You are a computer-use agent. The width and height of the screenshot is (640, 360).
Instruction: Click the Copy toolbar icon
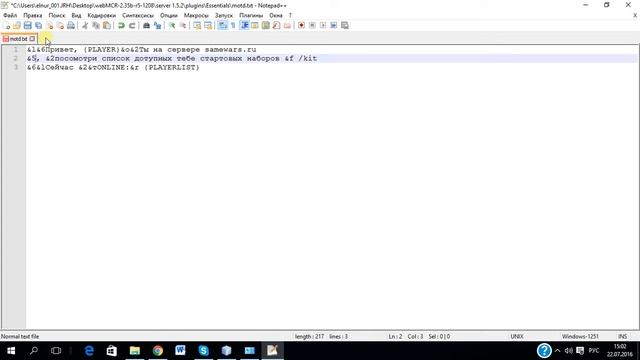coord(96,25)
